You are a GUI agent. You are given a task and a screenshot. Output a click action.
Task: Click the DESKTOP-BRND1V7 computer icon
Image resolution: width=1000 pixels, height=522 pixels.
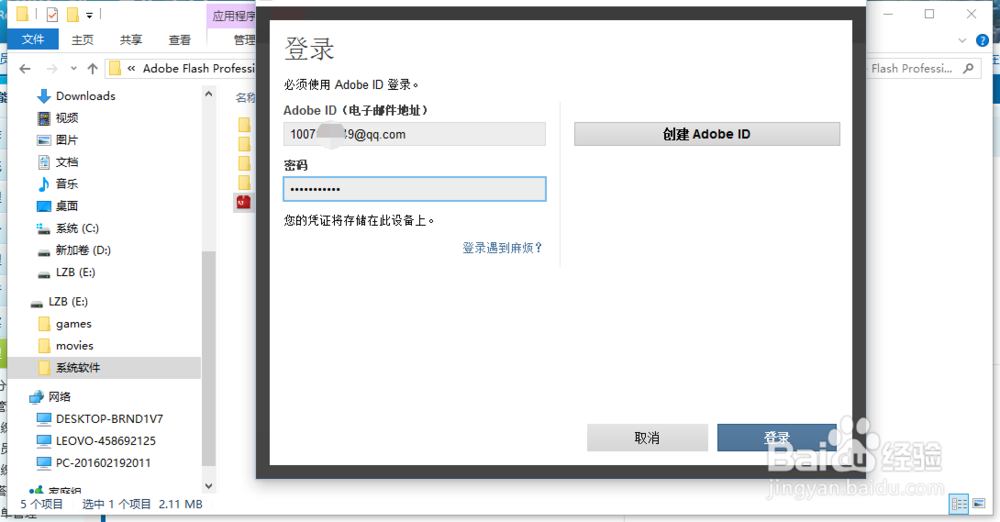tap(43, 419)
